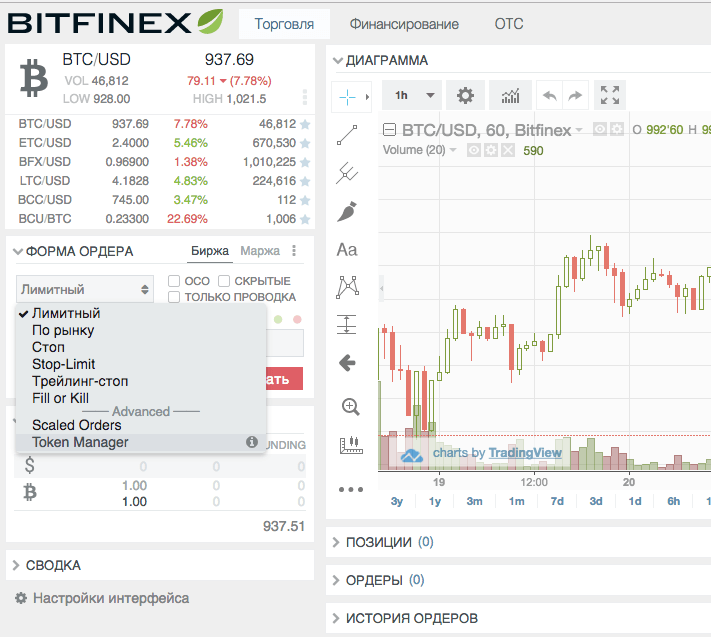Open the Торговля tab
This screenshot has height=637, width=711.
coord(284,24)
